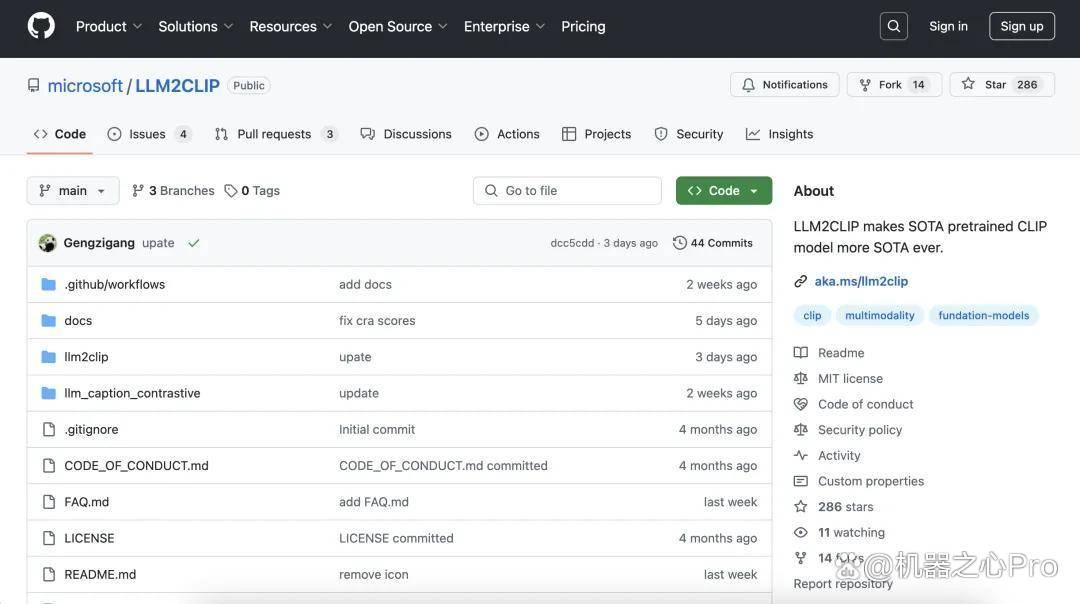
Task: View the 44 Commits history
Action: pyautogui.click(x=713, y=243)
